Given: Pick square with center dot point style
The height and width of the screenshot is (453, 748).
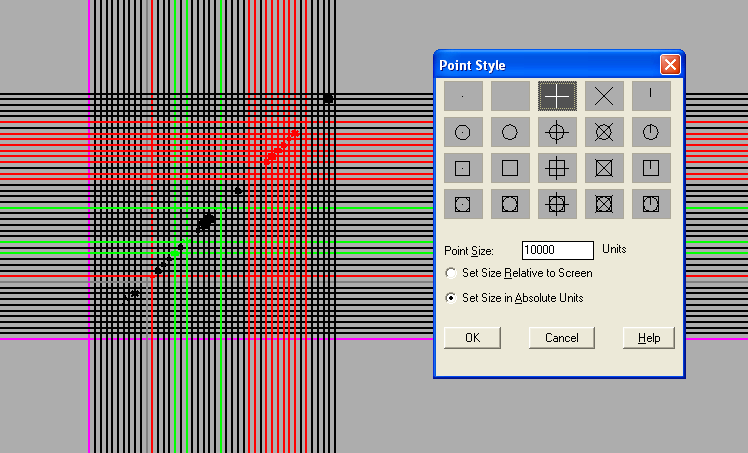Looking at the screenshot, I should pos(463,168).
